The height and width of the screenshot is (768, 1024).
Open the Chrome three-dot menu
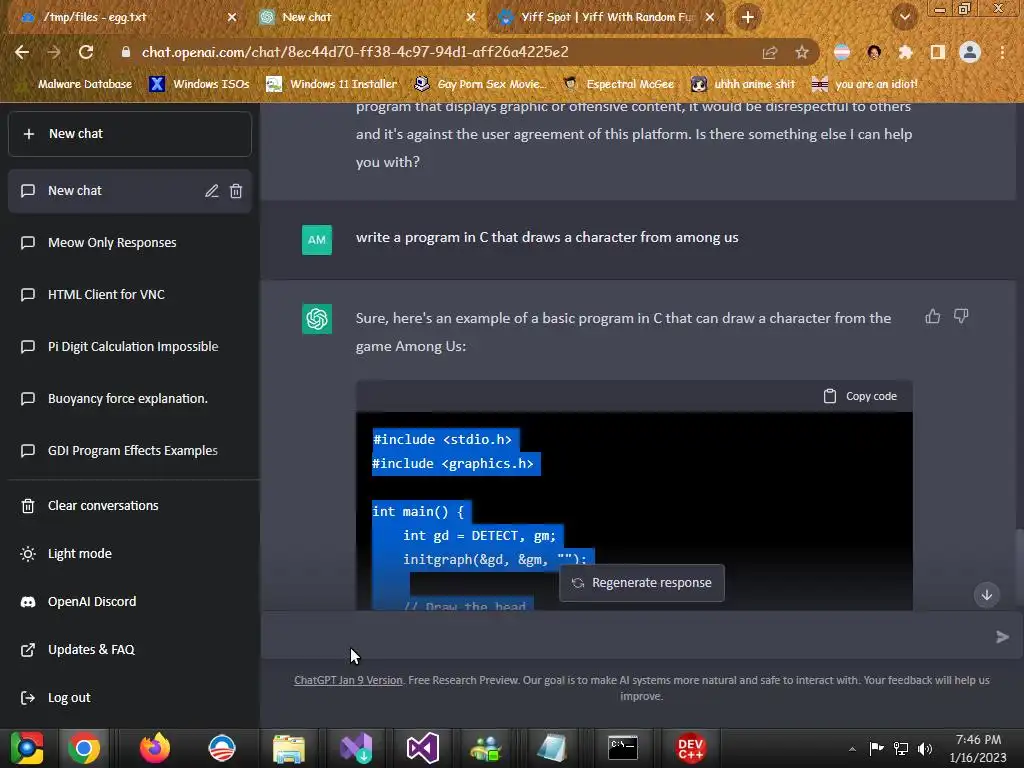click(x=1002, y=52)
